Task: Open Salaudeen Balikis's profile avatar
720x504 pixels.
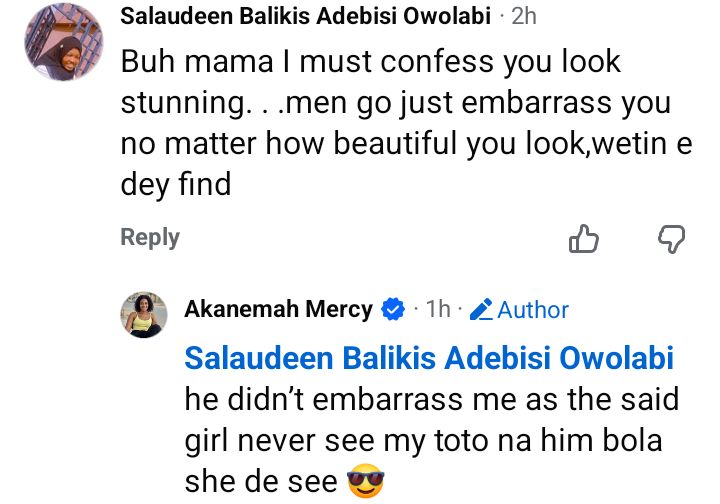Action: click(61, 43)
